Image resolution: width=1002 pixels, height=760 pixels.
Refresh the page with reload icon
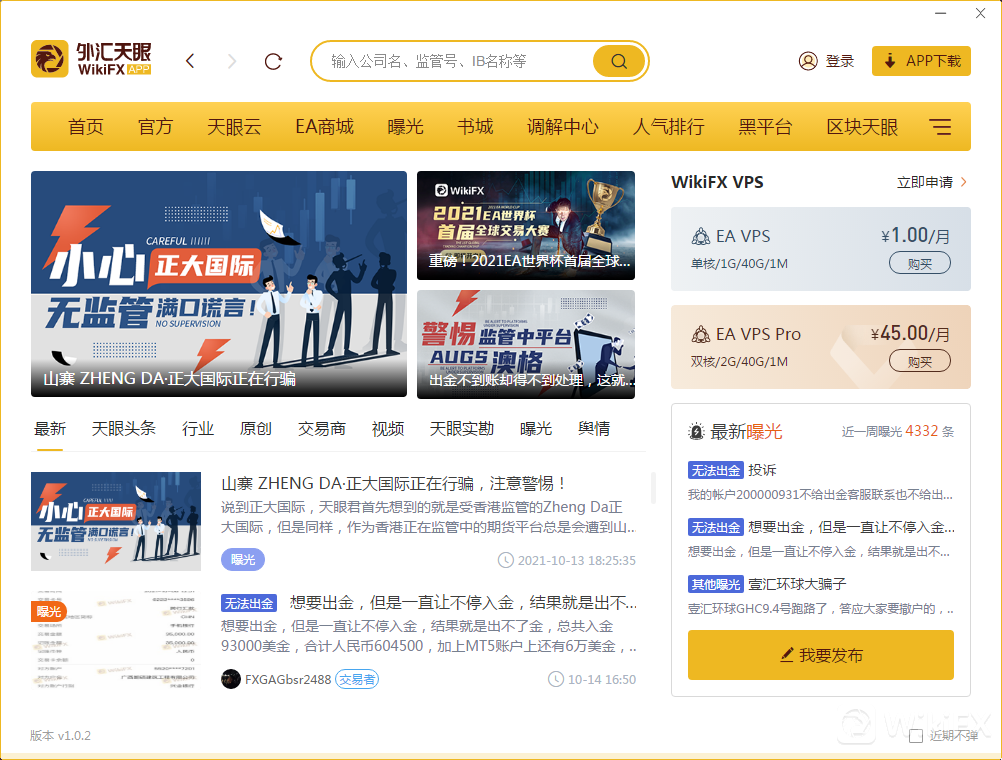[x=273, y=61]
